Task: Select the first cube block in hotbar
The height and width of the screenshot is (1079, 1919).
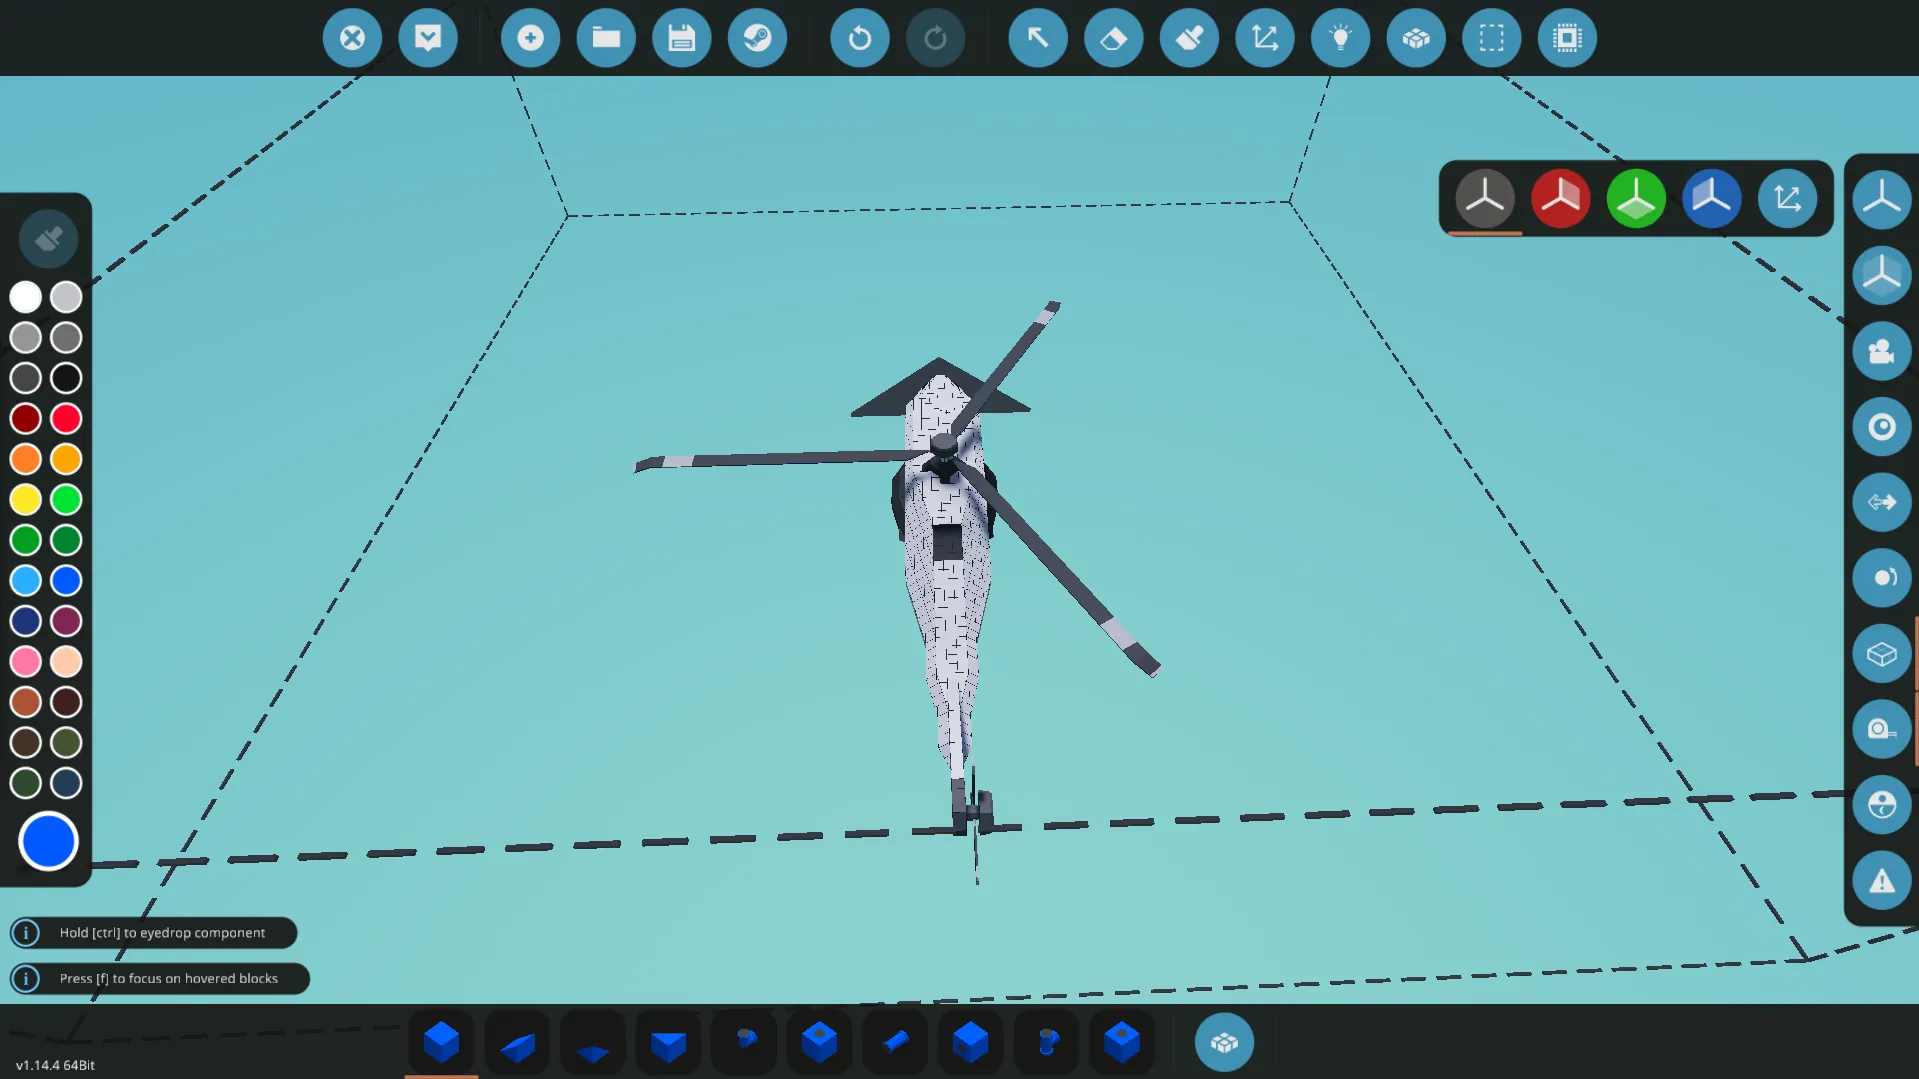Action: click(441, 1042)
